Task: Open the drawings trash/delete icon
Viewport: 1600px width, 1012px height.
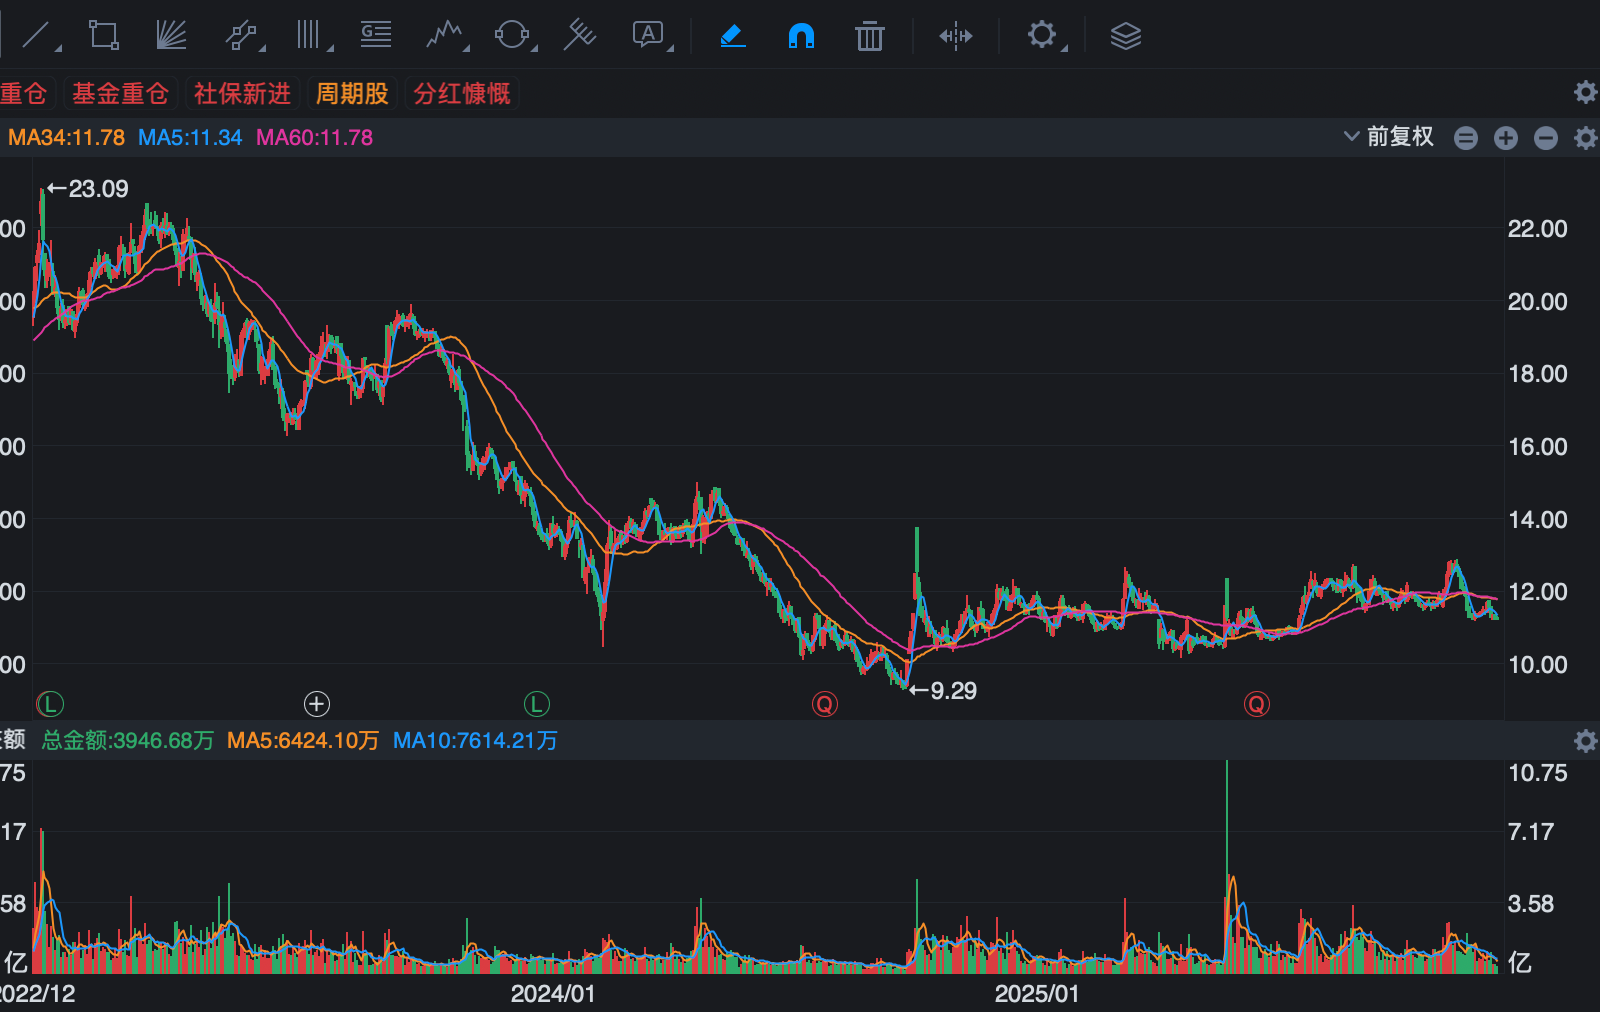Action: [x=868, y=35]
